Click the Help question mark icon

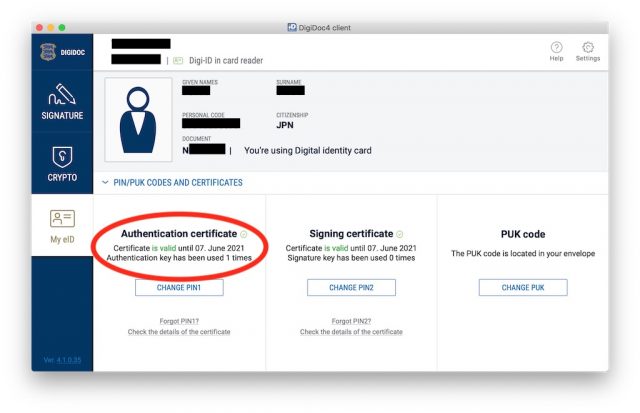click(556, 47)
